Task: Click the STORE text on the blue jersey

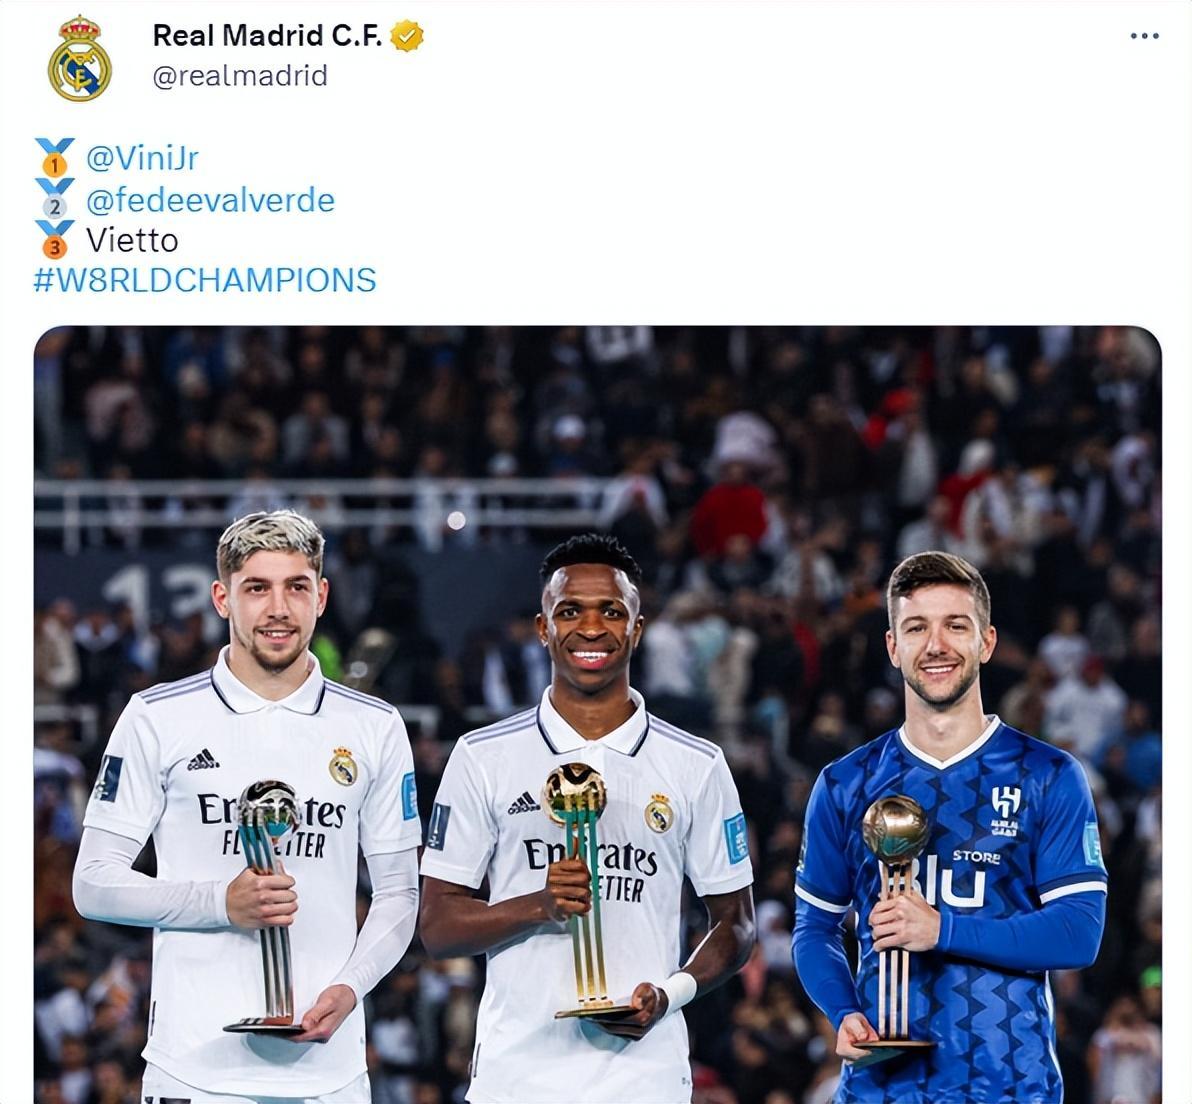Action: [x=976, y=857]
